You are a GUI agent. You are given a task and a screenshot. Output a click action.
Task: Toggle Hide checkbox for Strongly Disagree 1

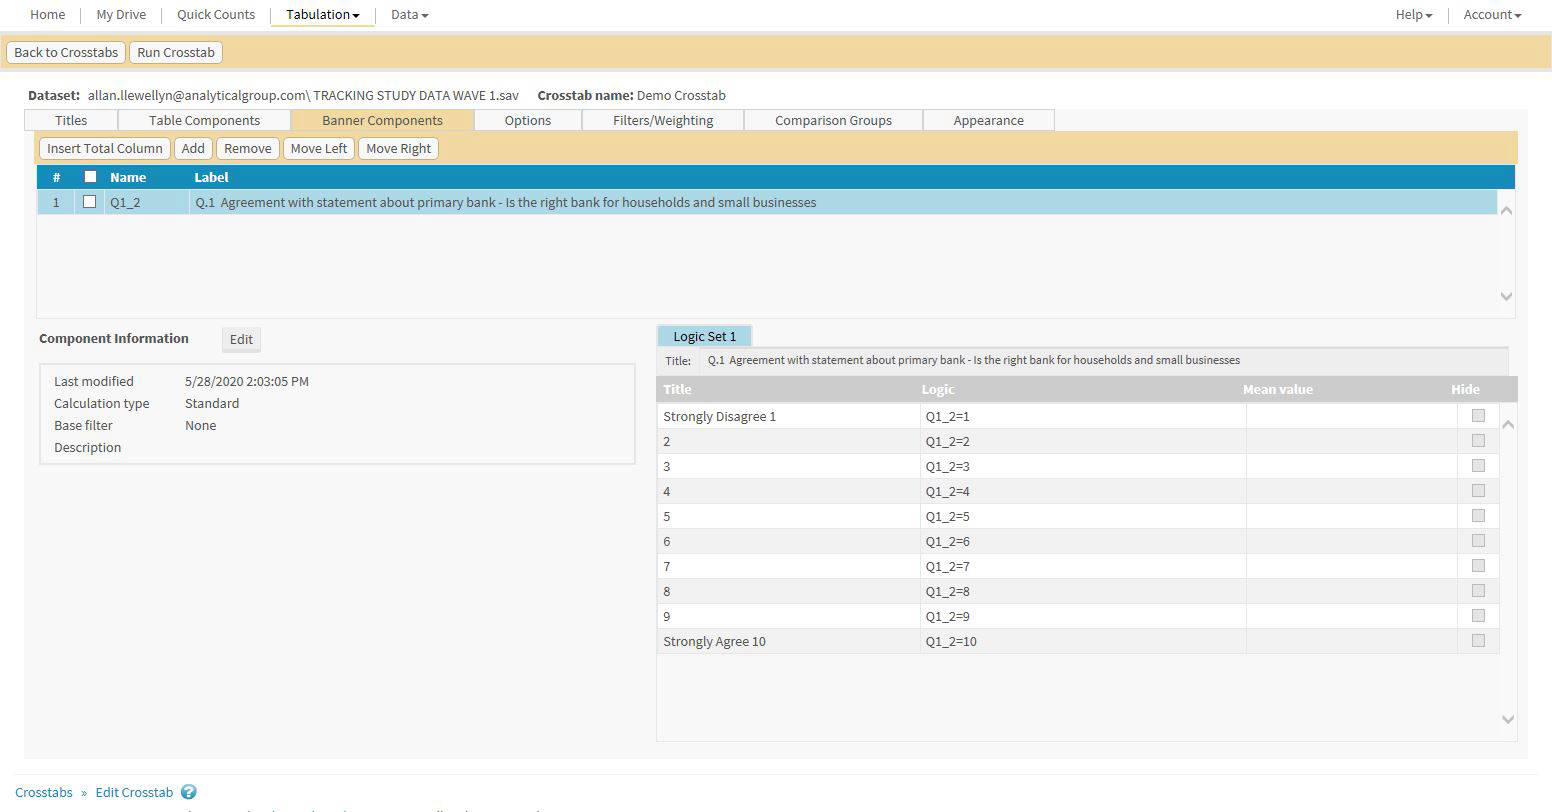[1478, 416]
